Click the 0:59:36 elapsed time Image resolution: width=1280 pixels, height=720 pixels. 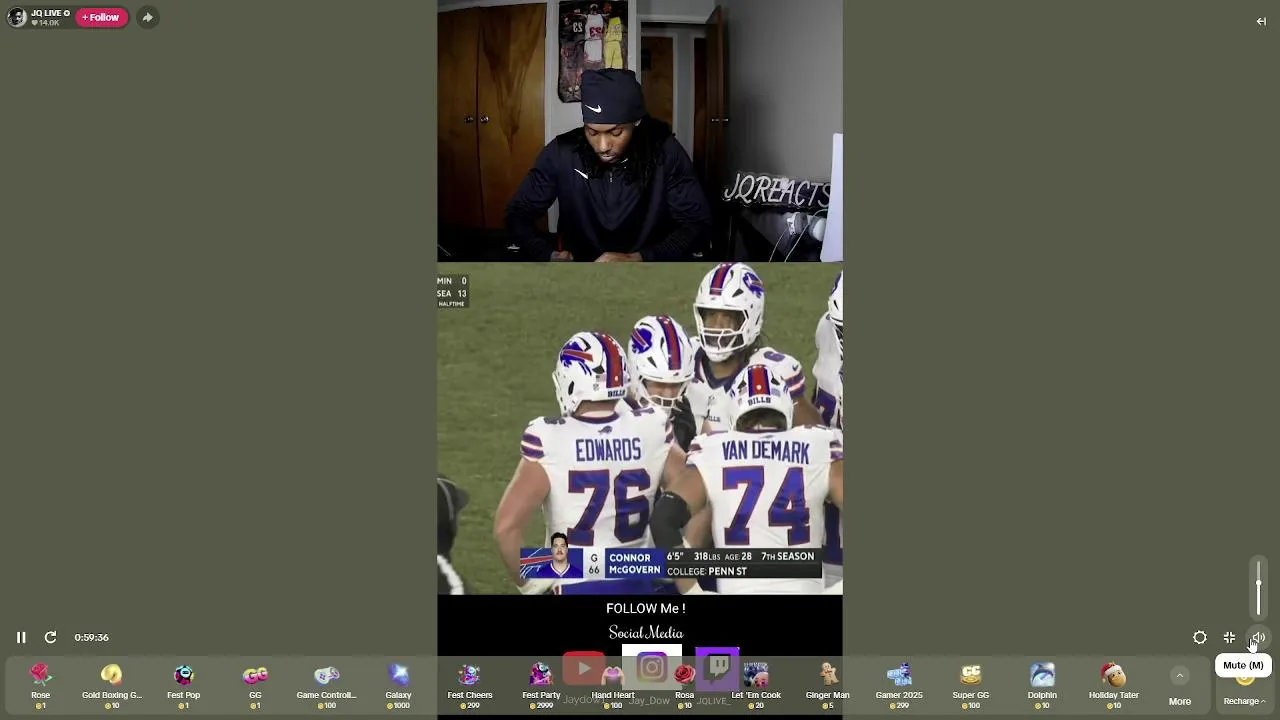(x=91, y=637)
